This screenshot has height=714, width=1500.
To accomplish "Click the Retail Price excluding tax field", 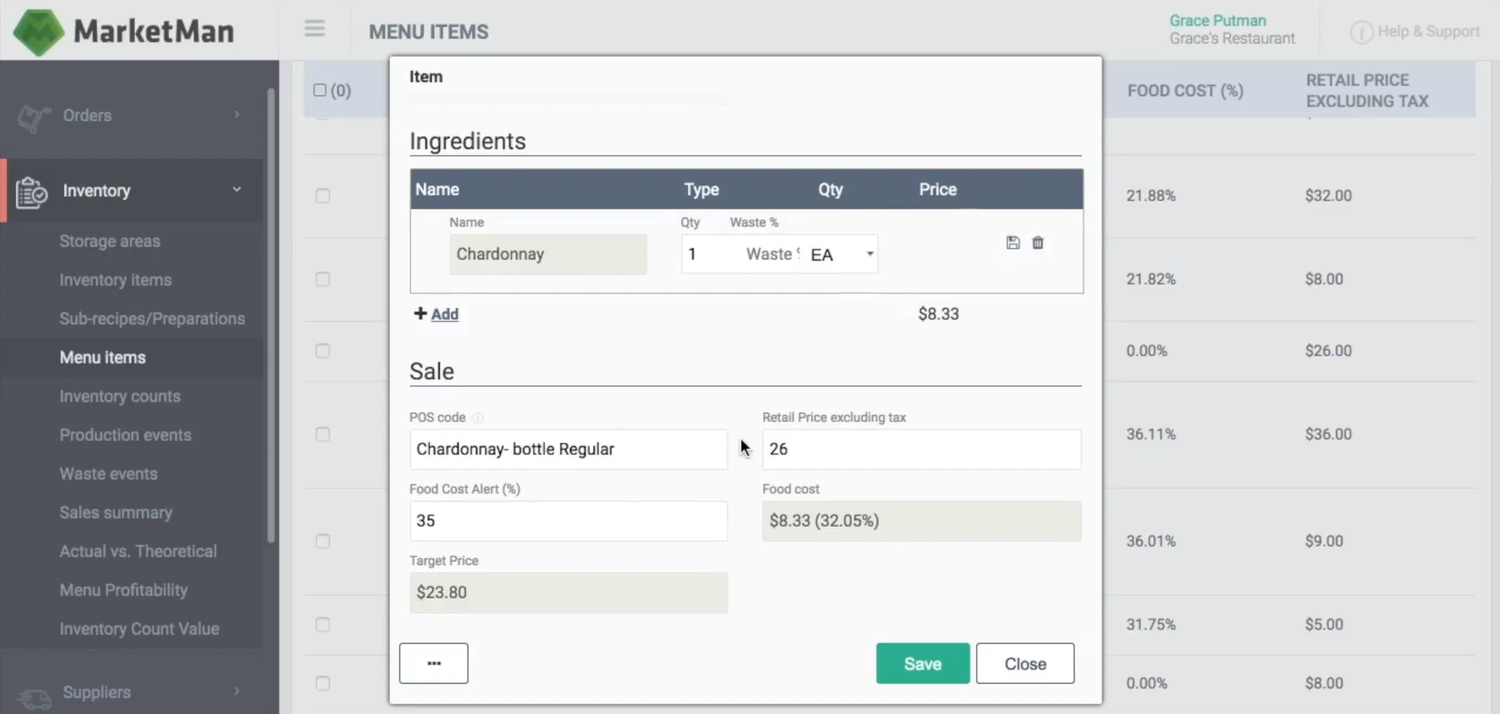I will point(920,449).
